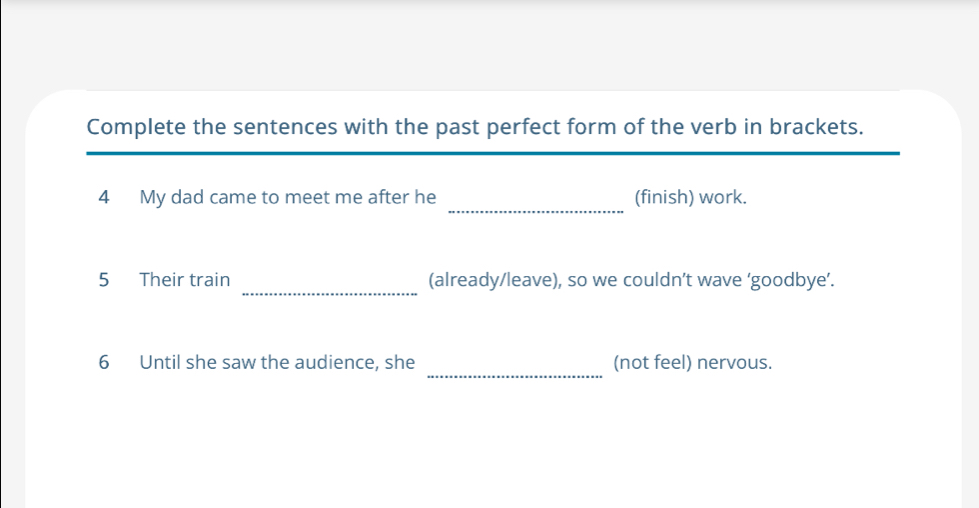Viewport: 979px width, 508px height.
Task: Click question number 6
Action: 105,363
